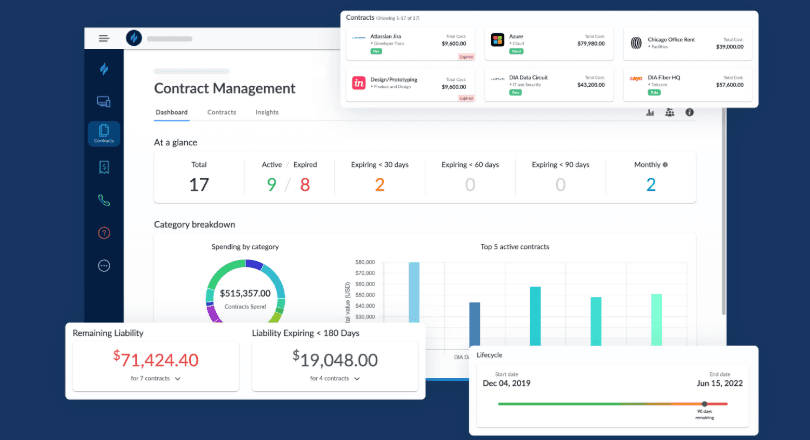
Task: Expand the 'for 7 contracts' dropdown
Action: 155,379
